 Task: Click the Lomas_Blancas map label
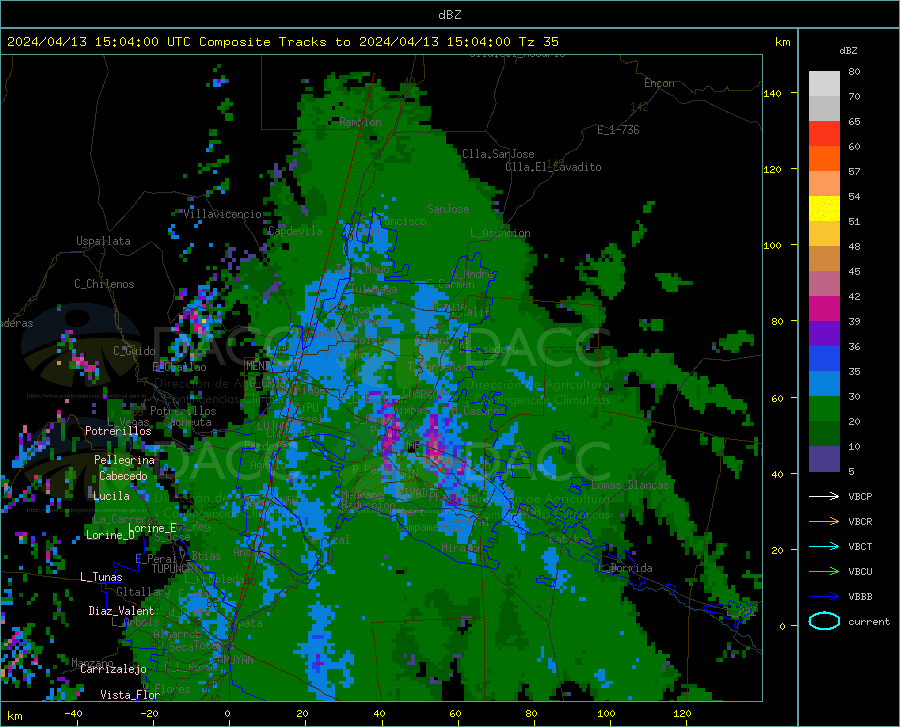point(630,485)
